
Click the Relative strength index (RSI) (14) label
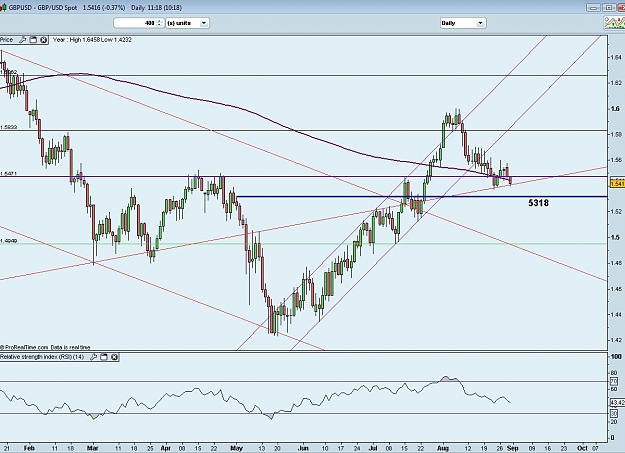[42, 357]
